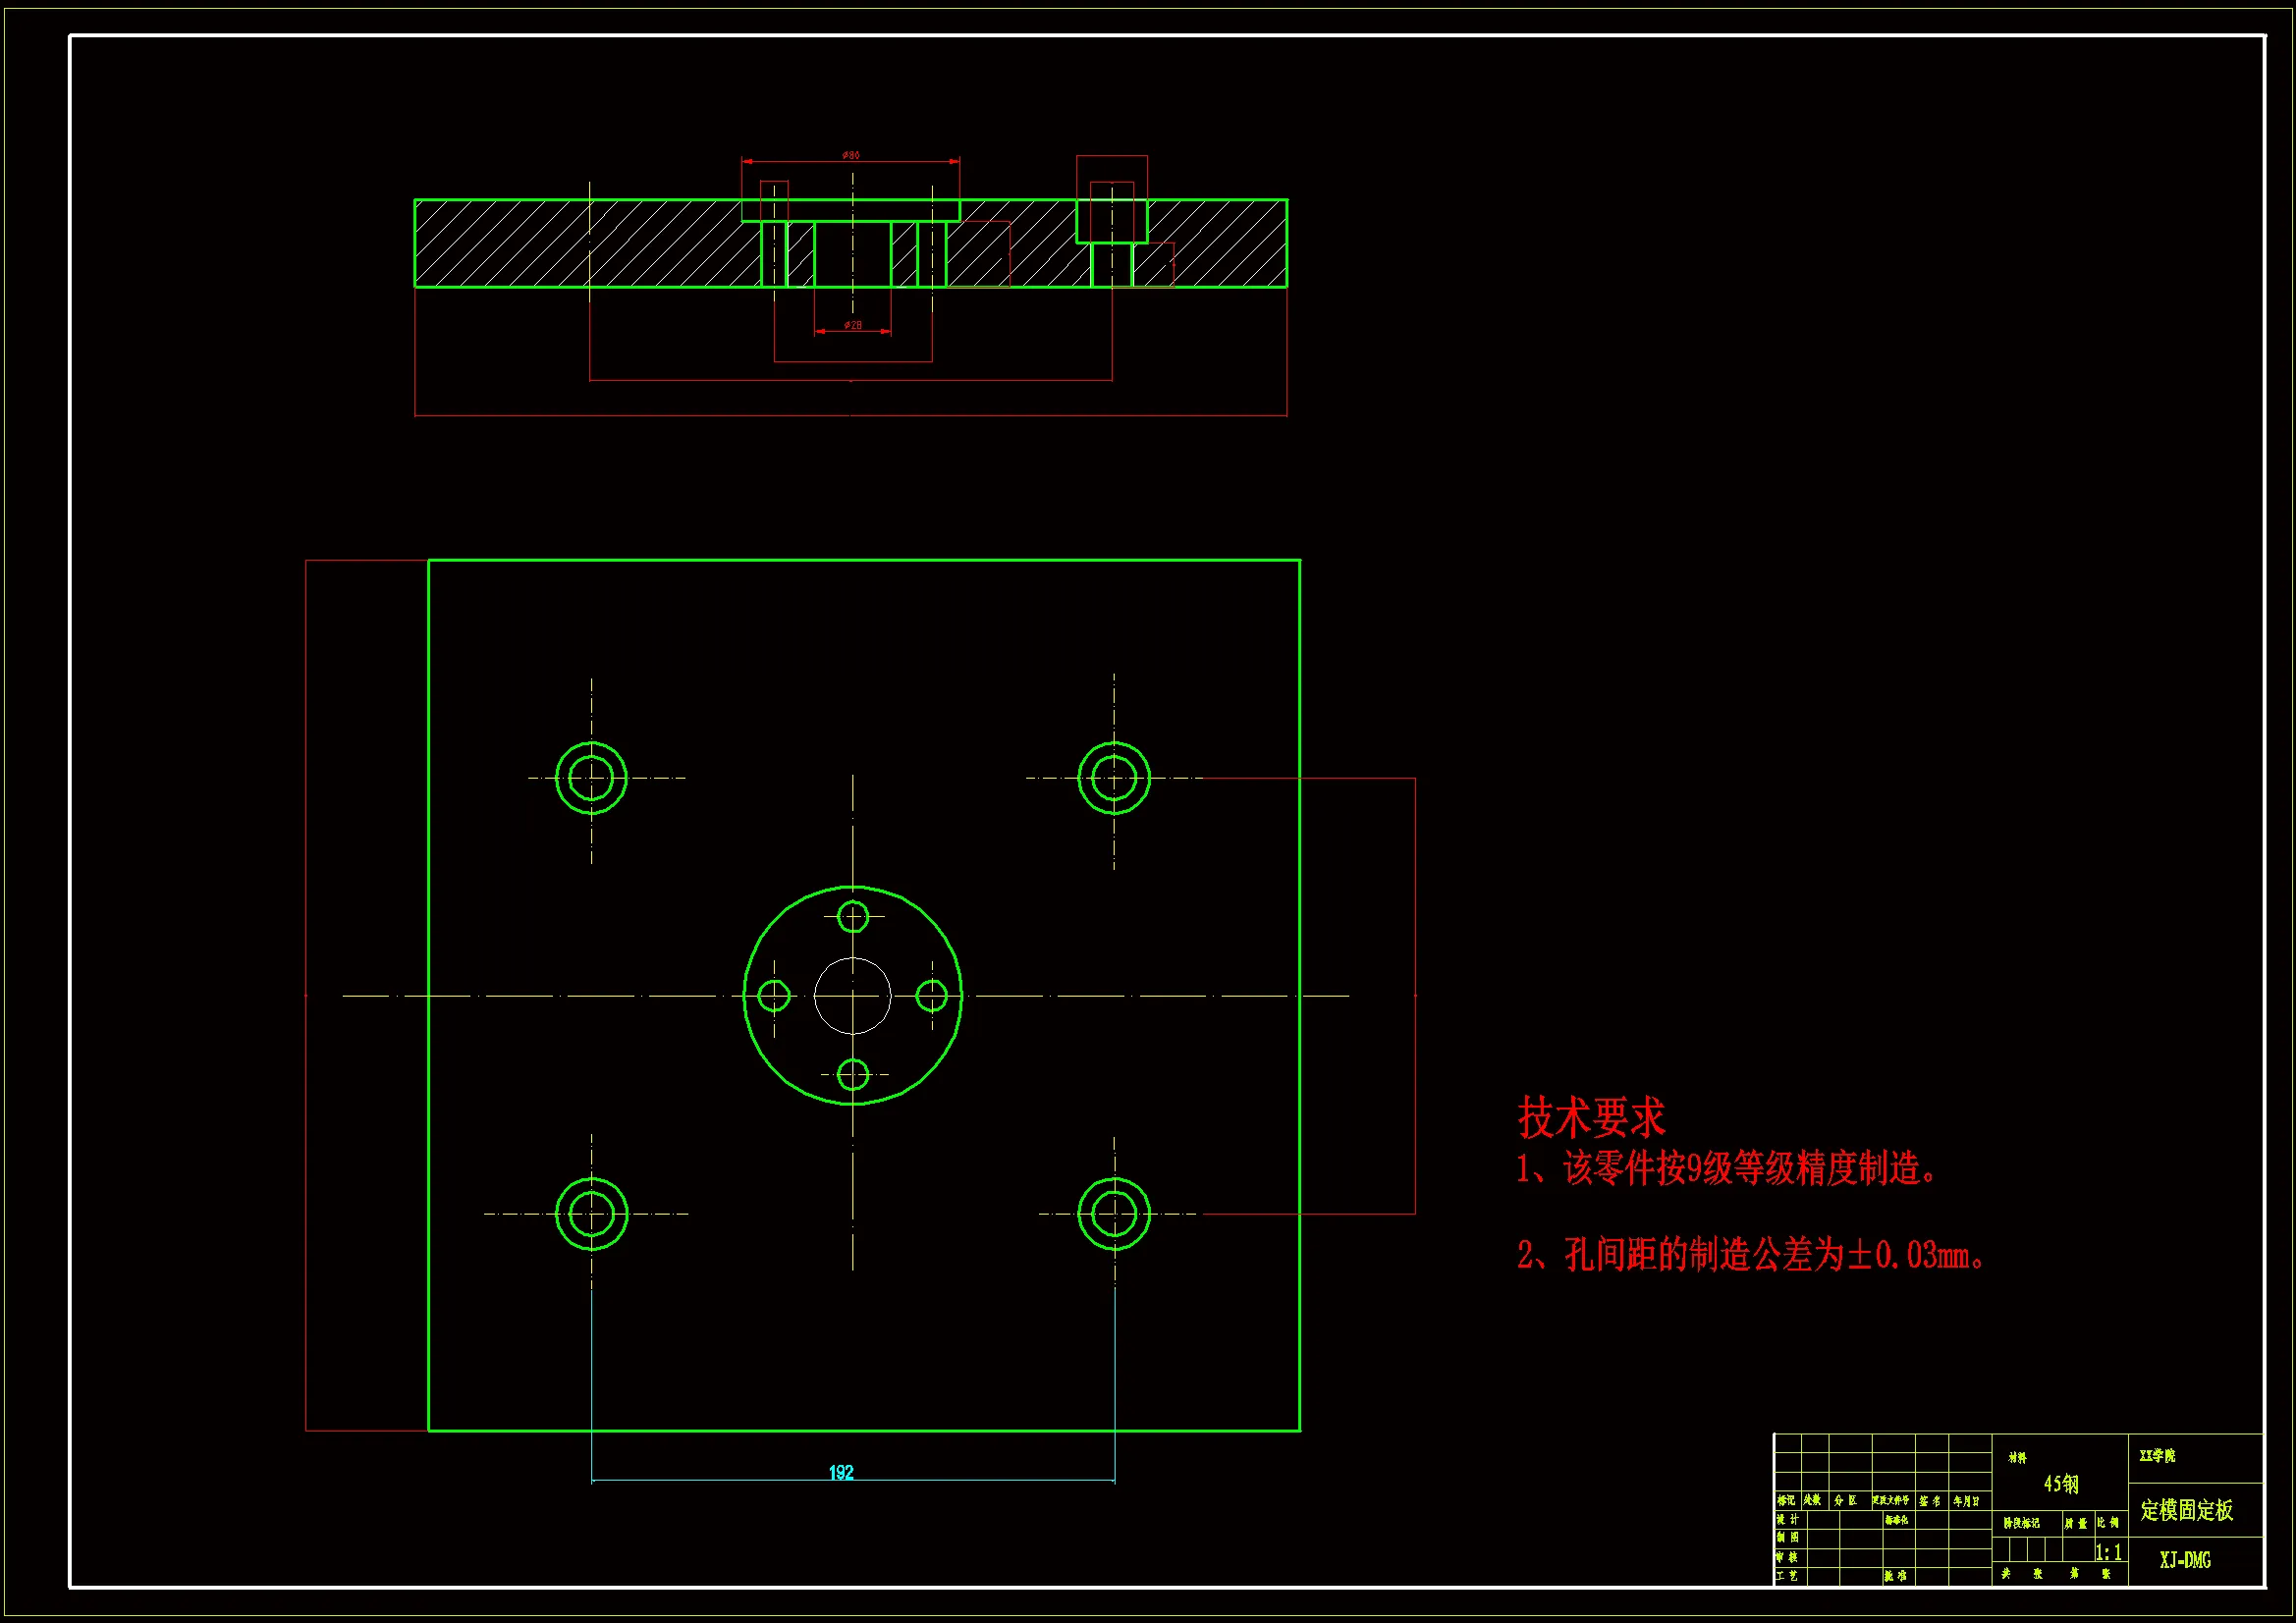Click the 45钢 material text
The width and height of the screenshot is (2296, 1623).
click(2061, 1484)
